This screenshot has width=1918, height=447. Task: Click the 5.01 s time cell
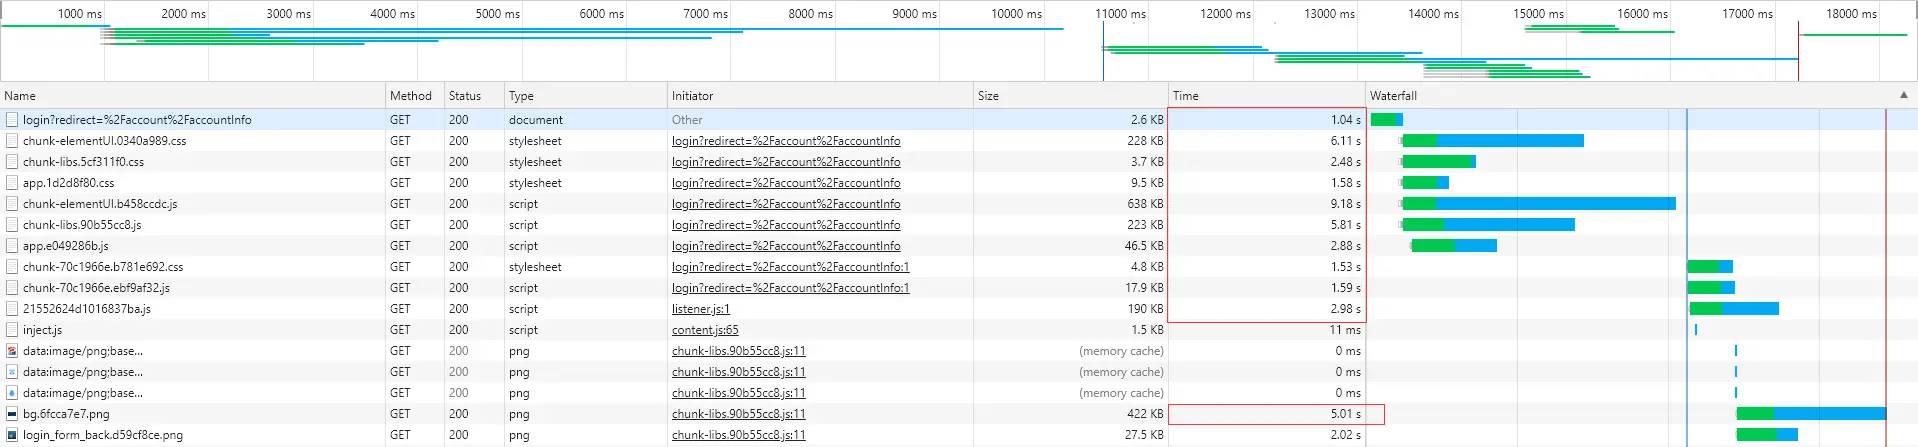(x=1266, y=414)
